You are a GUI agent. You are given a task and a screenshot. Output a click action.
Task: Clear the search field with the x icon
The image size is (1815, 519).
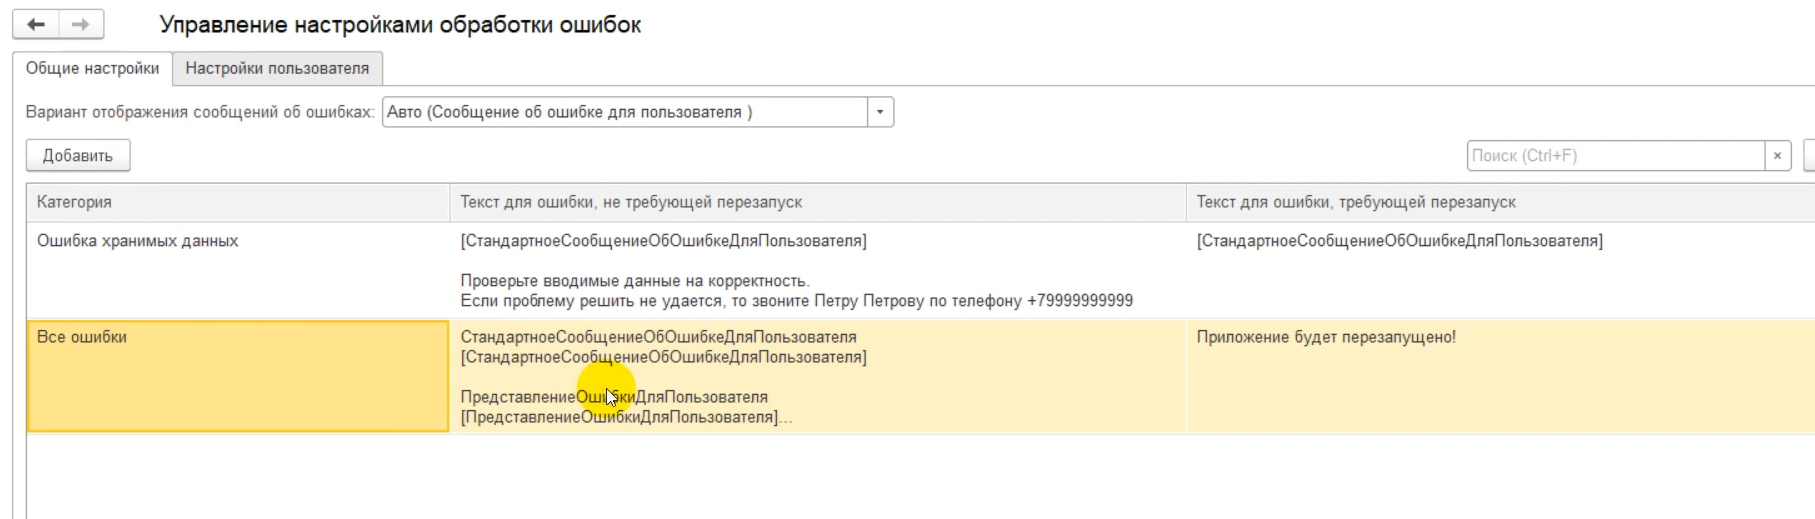[1777, 156]
